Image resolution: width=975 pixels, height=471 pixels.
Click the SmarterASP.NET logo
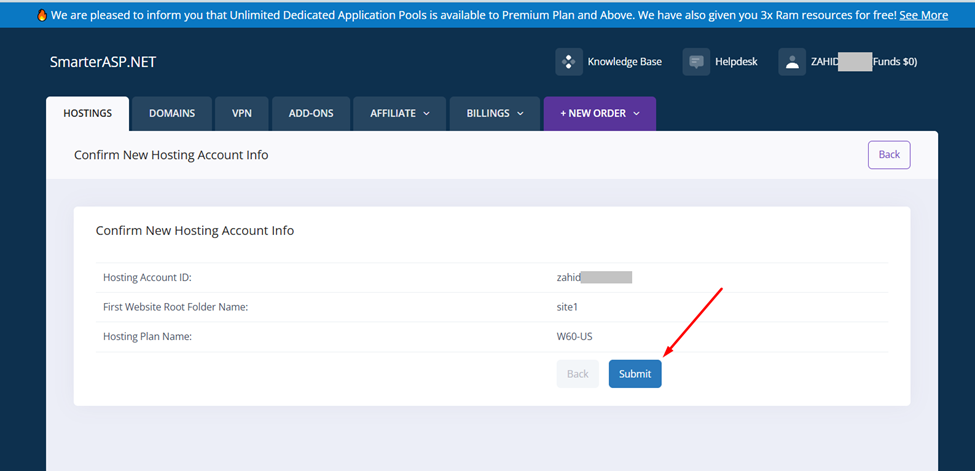103,62
